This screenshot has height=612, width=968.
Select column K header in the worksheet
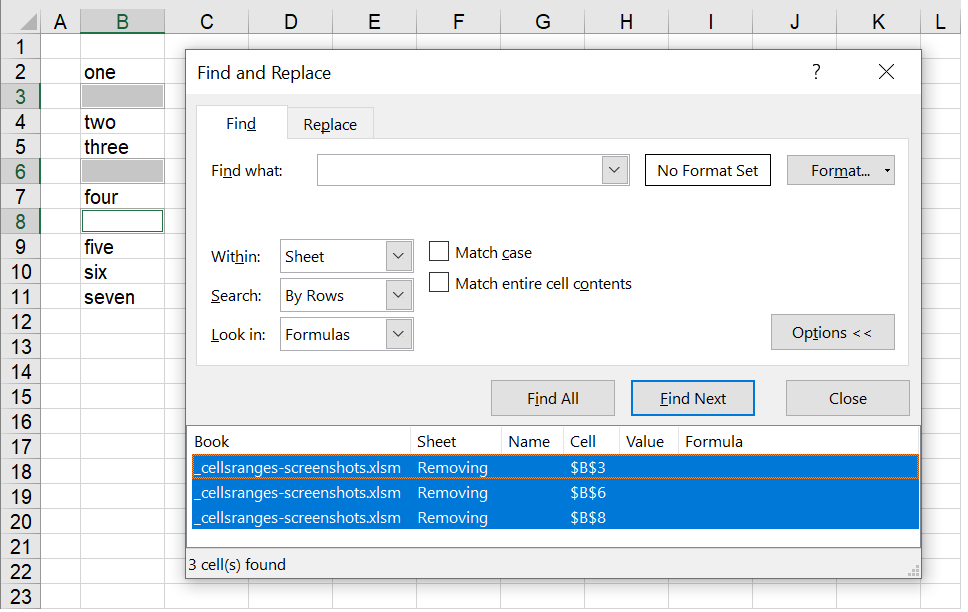click(878, 22)
